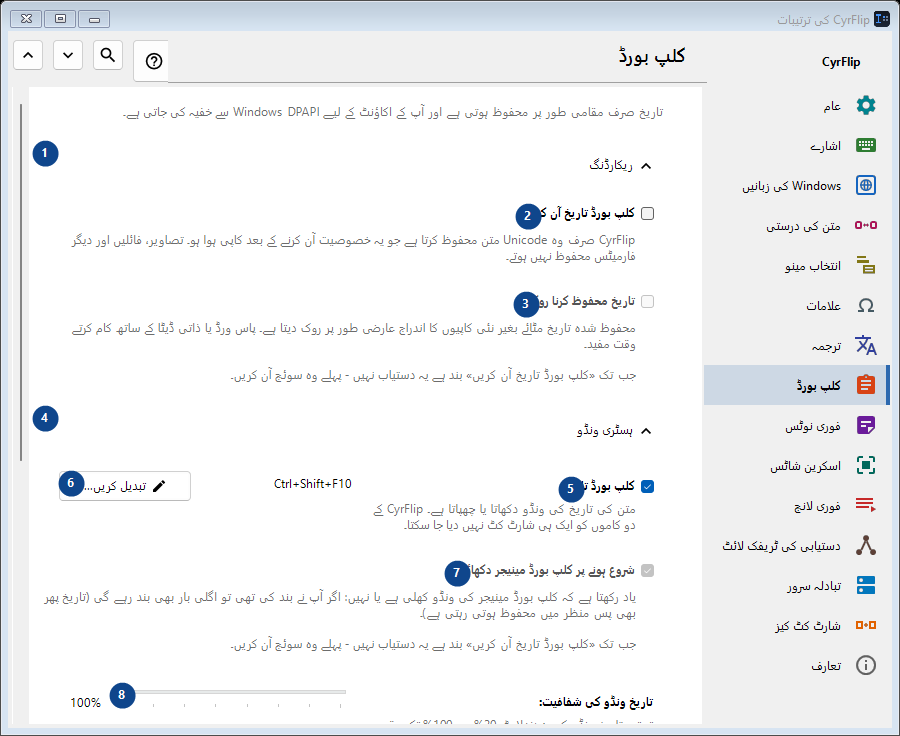Image resolution: width=900 pixels, height=736 pixels.
Task: Open the translation icon in sidebar
Action: 866,345
